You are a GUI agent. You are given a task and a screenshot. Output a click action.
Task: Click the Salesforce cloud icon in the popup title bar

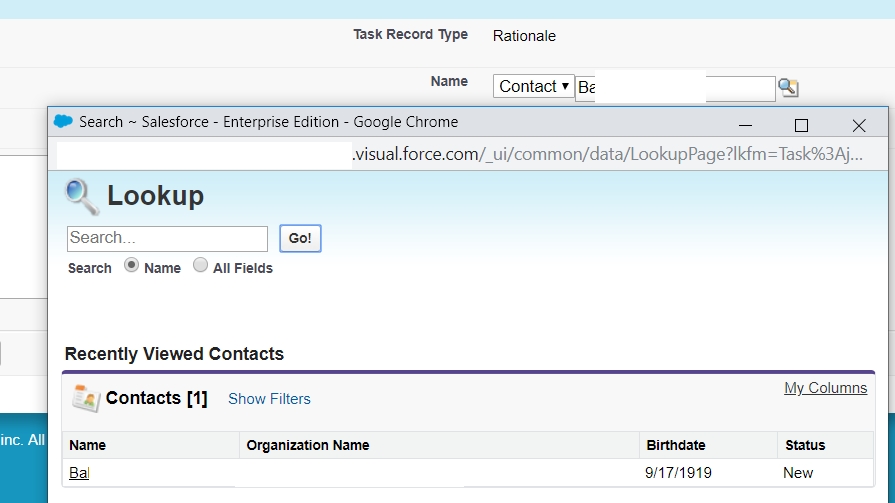63,122
